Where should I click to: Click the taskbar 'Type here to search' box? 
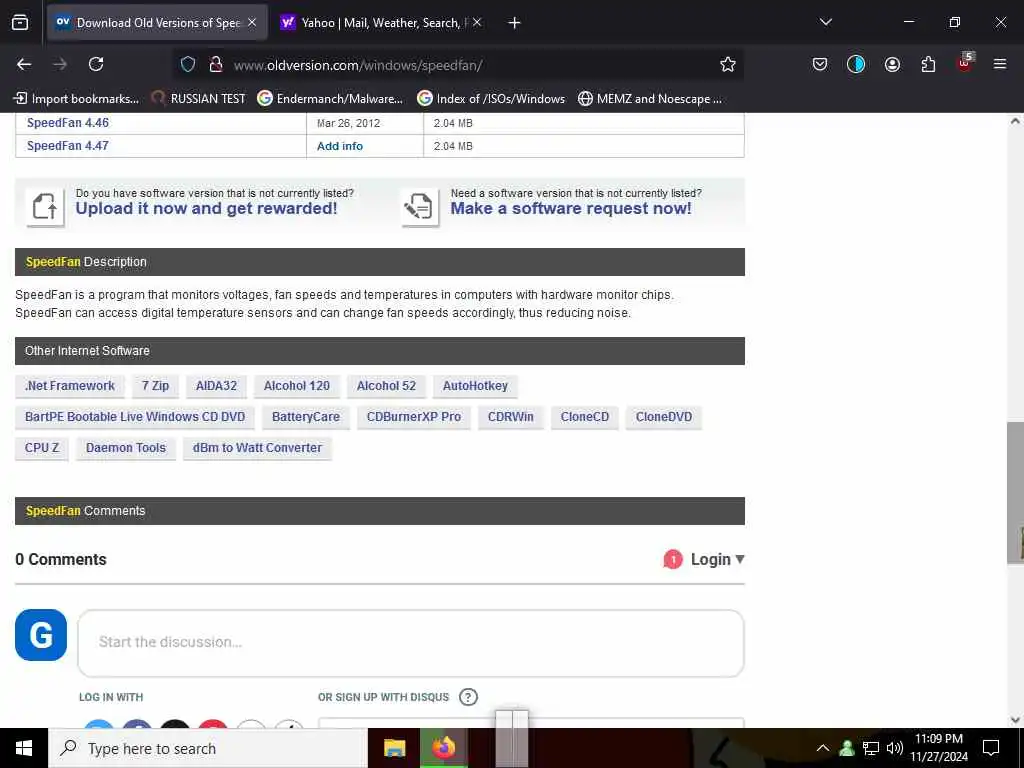(x=208, y=748)
